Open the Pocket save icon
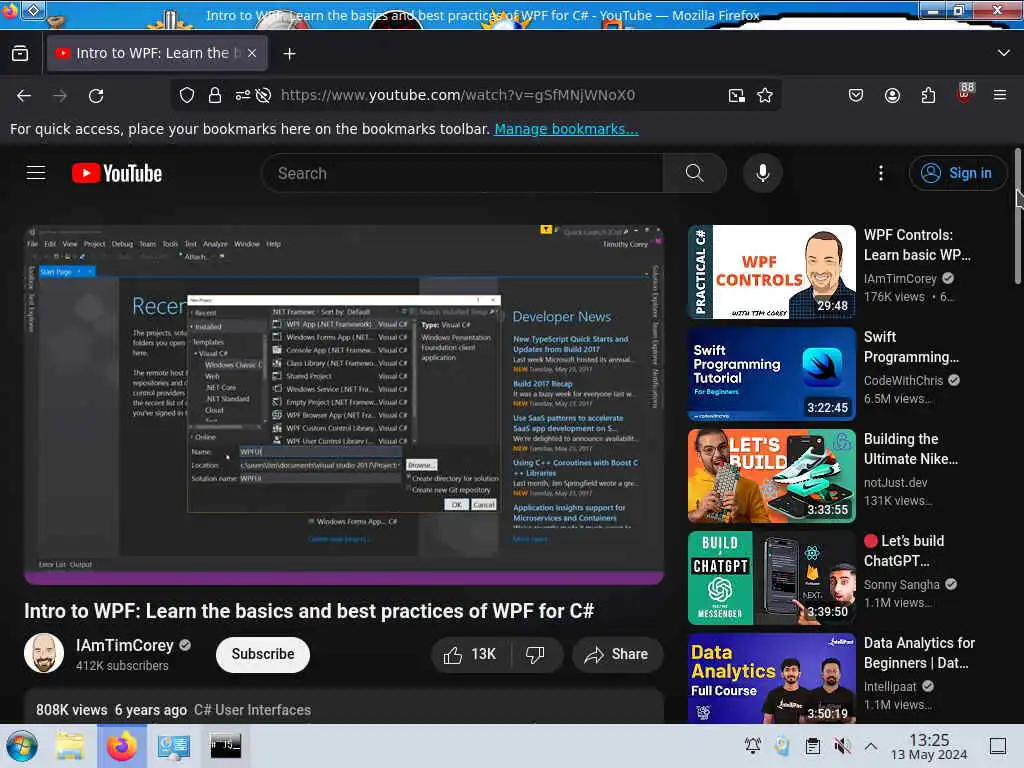The width and height of the screenshot is (1024, 768). point(856,95)
